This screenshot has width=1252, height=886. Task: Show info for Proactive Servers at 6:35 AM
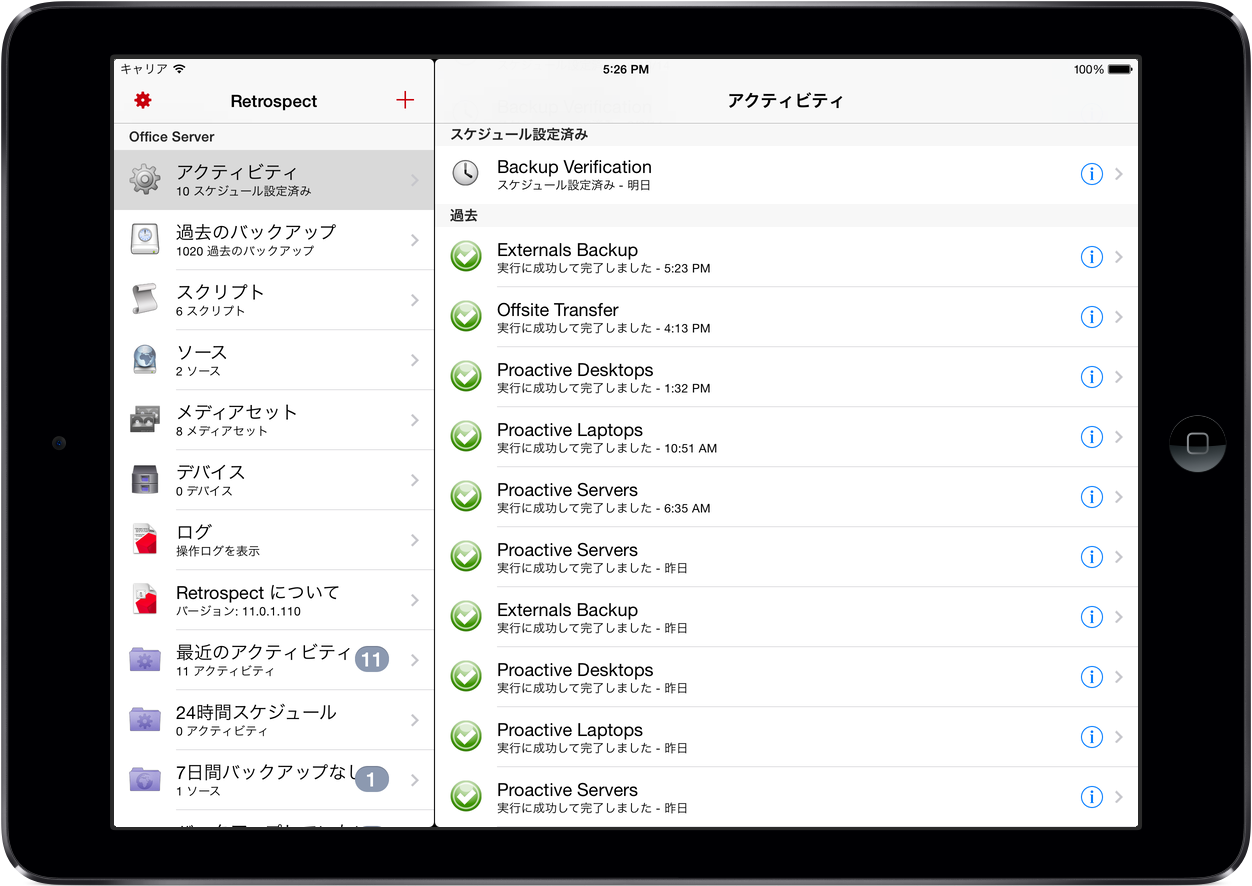coord(1091,497)
